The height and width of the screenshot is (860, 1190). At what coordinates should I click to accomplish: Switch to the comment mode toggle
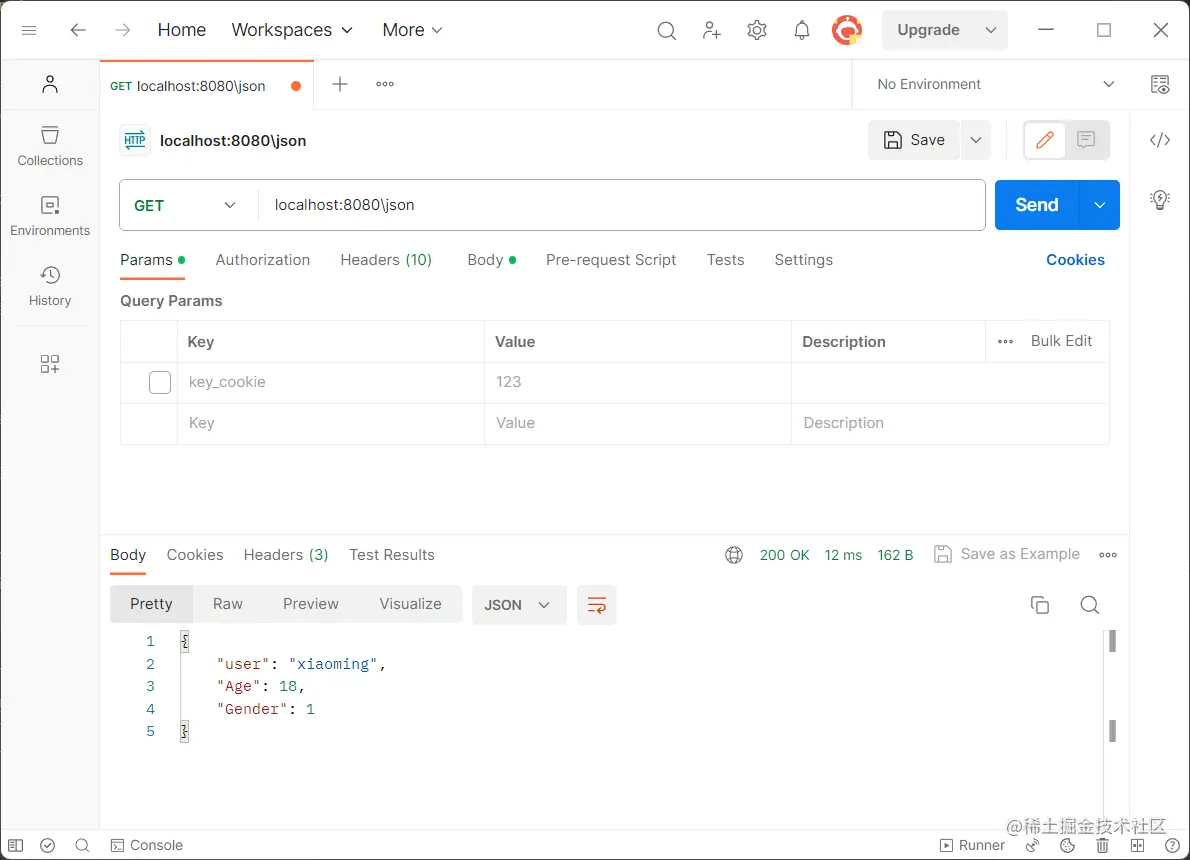click(x=1086, y=140)
